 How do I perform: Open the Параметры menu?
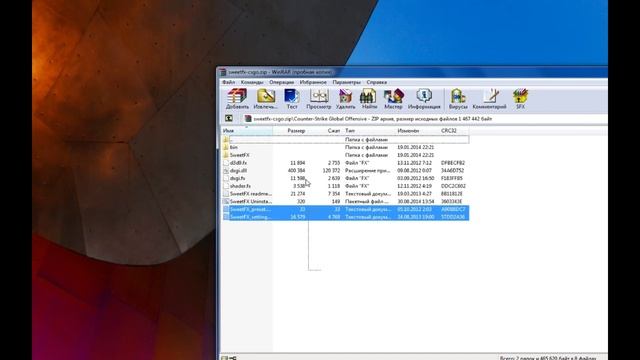[347, 82]
